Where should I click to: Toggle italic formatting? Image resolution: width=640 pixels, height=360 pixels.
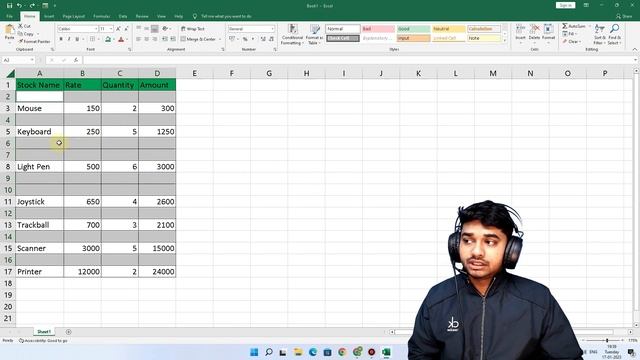point(69,39)
